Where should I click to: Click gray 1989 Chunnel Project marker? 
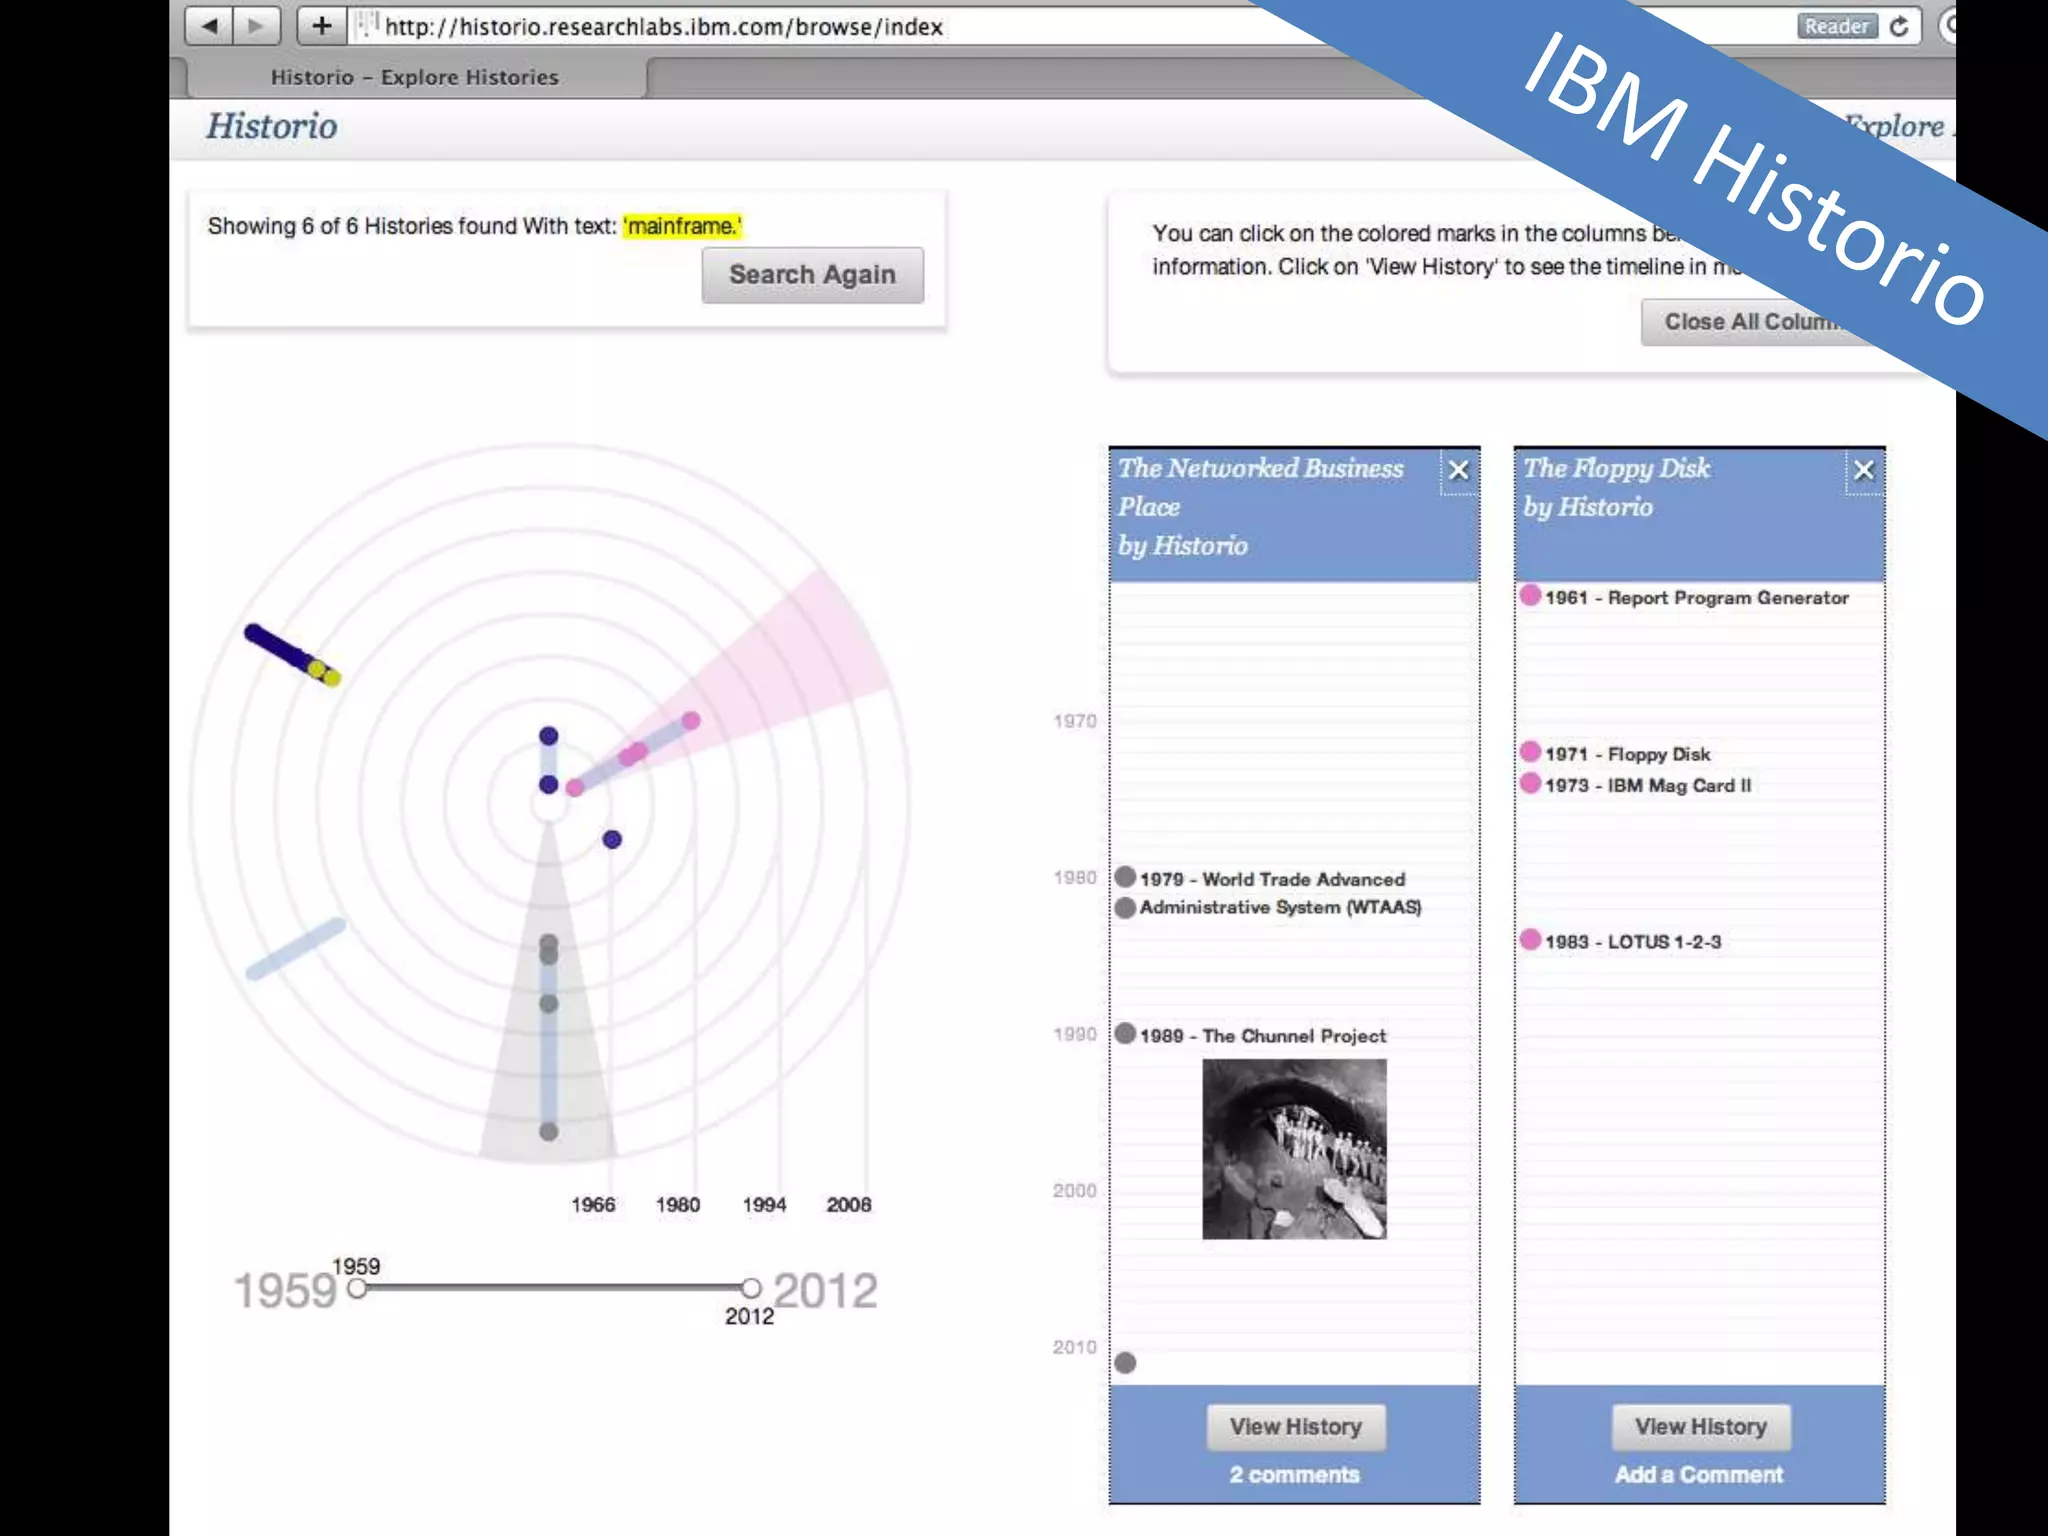click(1125, 1034)
